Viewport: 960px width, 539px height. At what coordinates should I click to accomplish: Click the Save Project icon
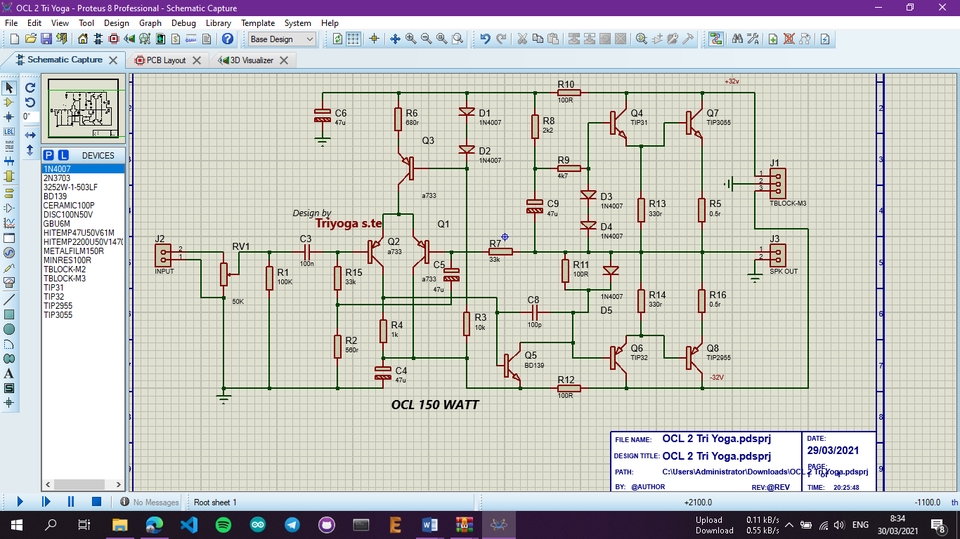click(x=46, y=39)
